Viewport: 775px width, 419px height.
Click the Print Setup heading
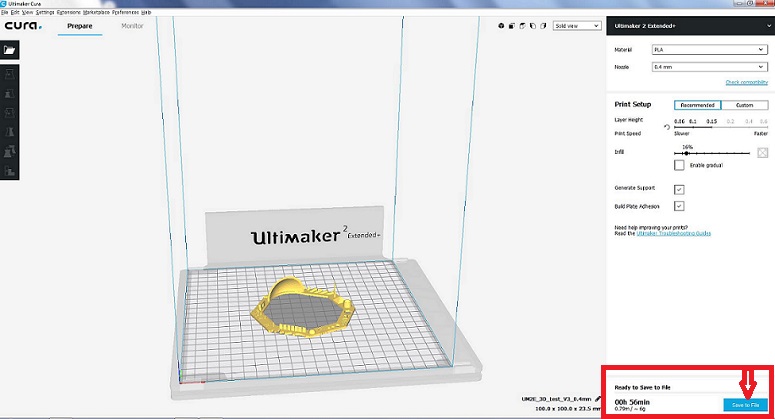click(633, 104)
